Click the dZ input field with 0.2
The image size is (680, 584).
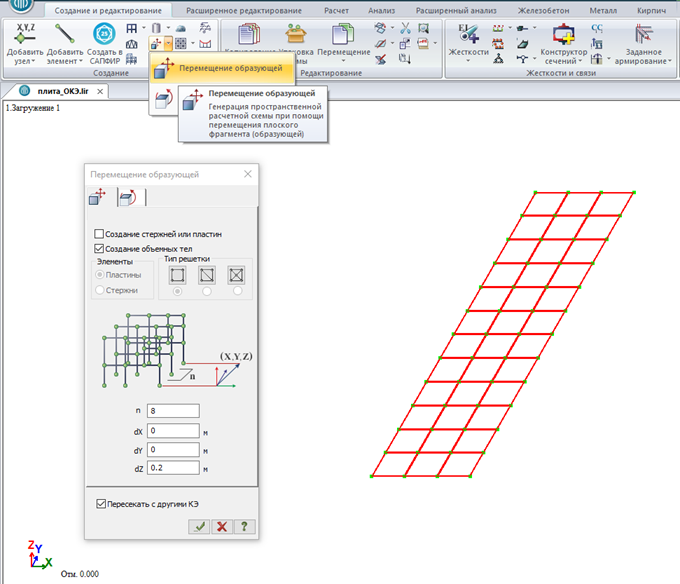(x=173, y=468)
